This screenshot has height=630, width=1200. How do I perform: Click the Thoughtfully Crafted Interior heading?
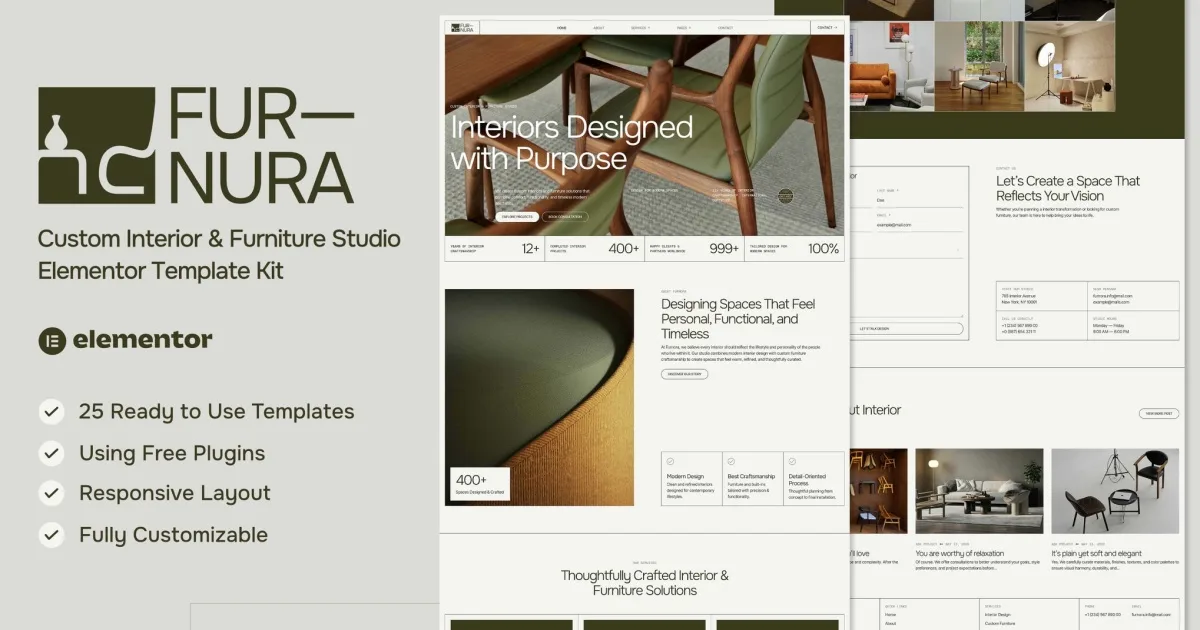[x=645, y=583]
